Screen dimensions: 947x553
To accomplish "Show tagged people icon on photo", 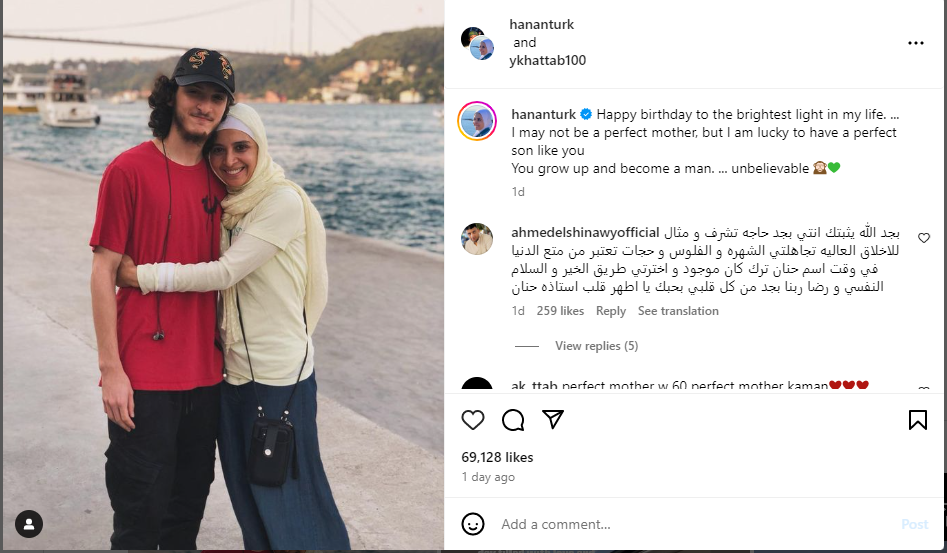I will 29,524.
